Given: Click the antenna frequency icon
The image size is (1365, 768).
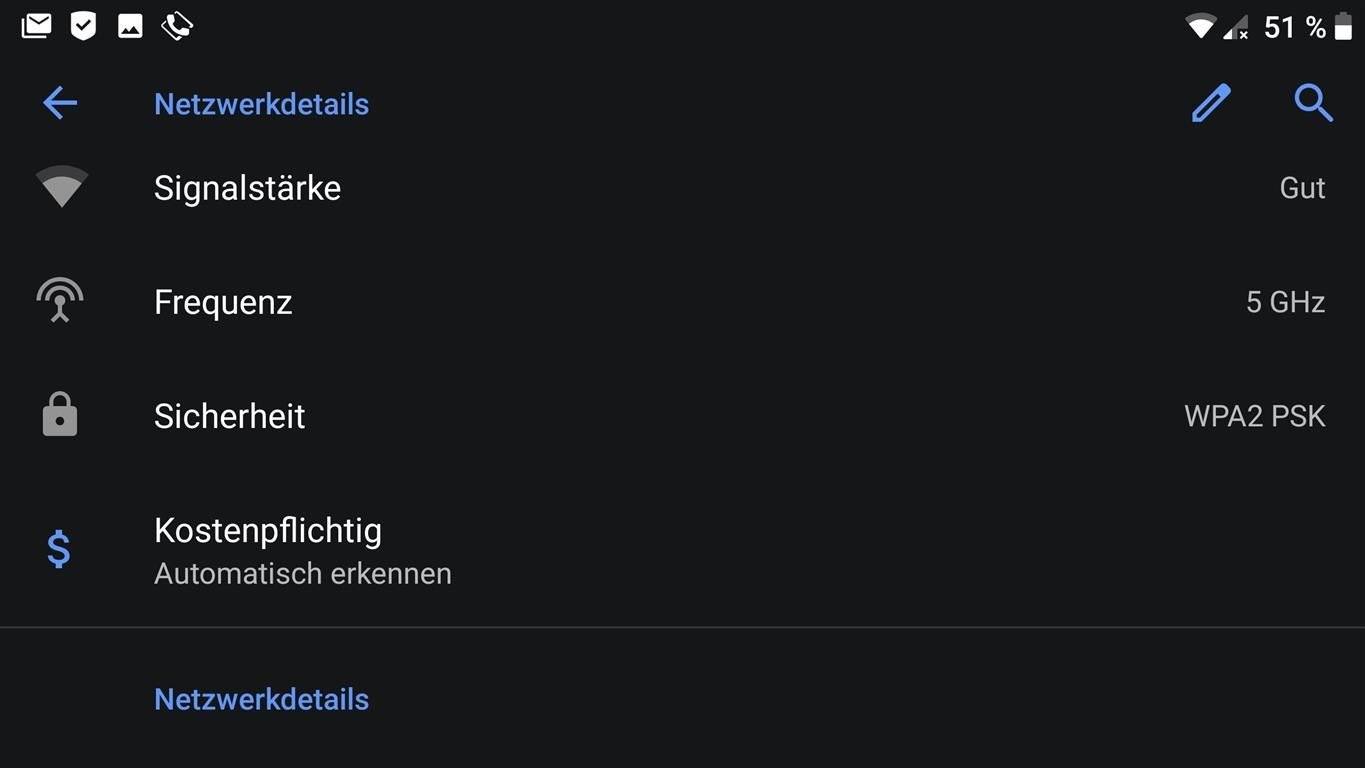Looking at the screenshot, I should [x=60, y=300].
